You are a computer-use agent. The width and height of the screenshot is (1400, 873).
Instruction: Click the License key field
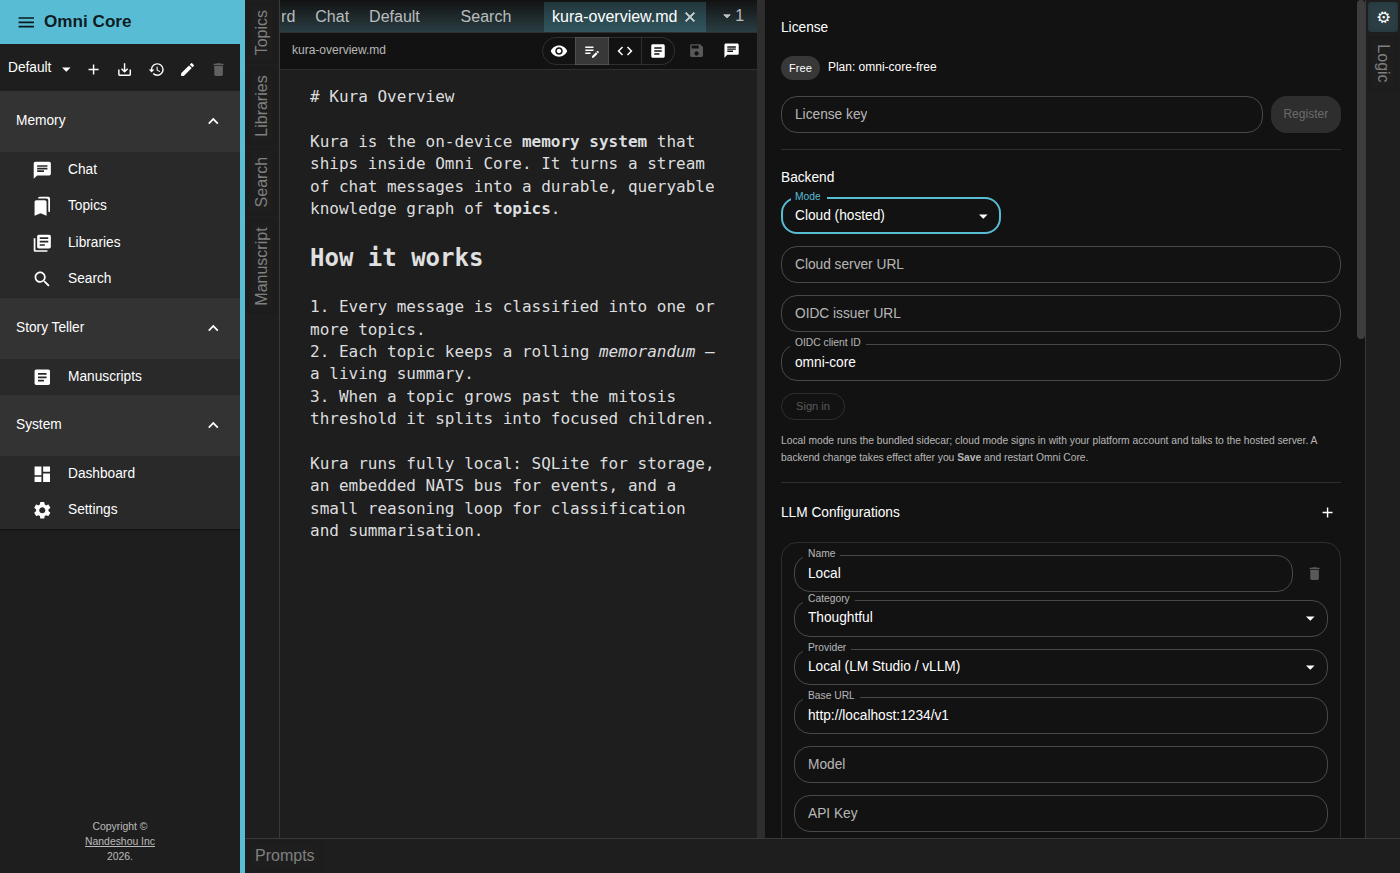(x=1021, y=115)
